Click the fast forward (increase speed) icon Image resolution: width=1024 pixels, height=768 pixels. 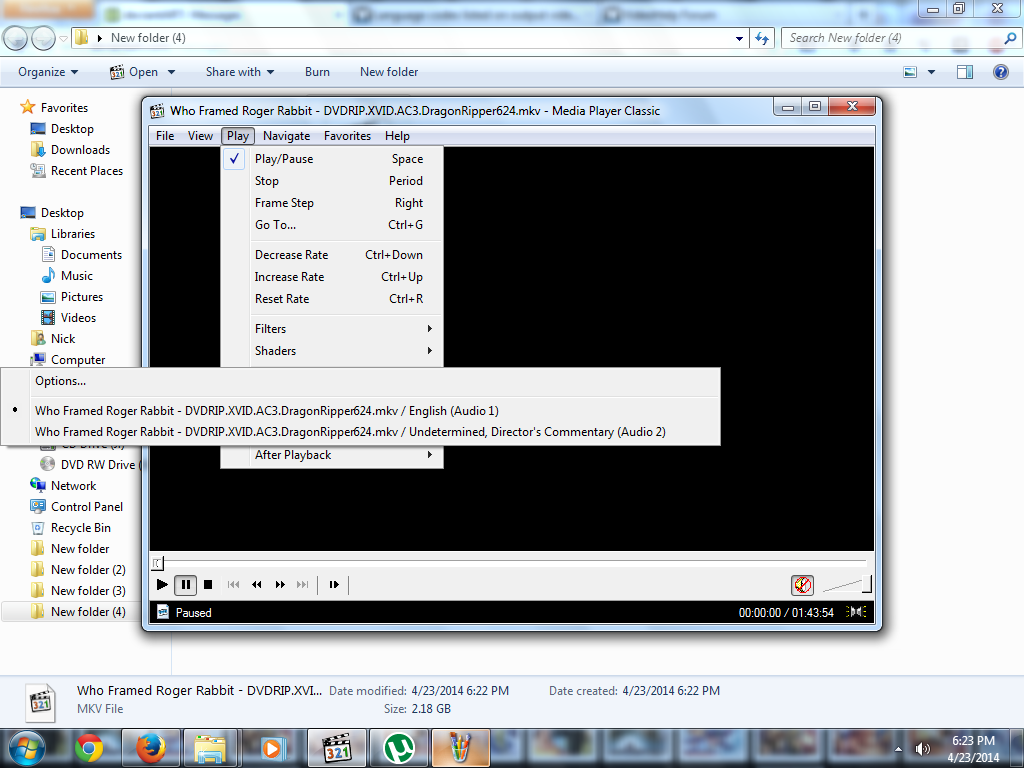pos(280,584)
